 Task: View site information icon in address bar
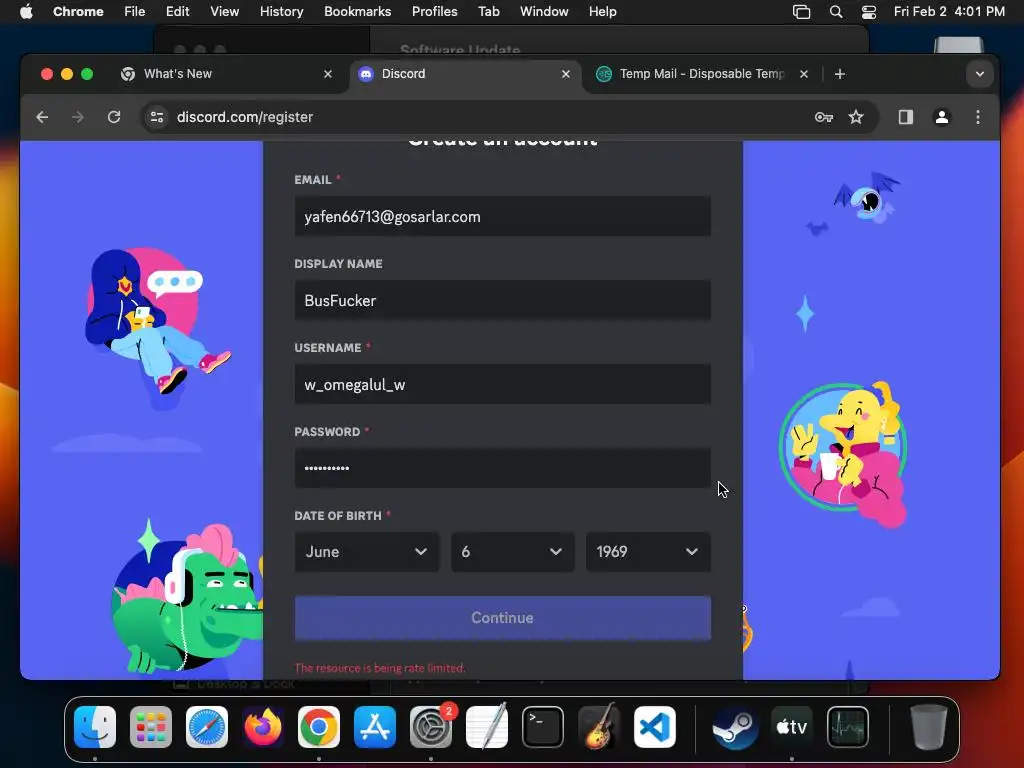click(x=157, y=117)
